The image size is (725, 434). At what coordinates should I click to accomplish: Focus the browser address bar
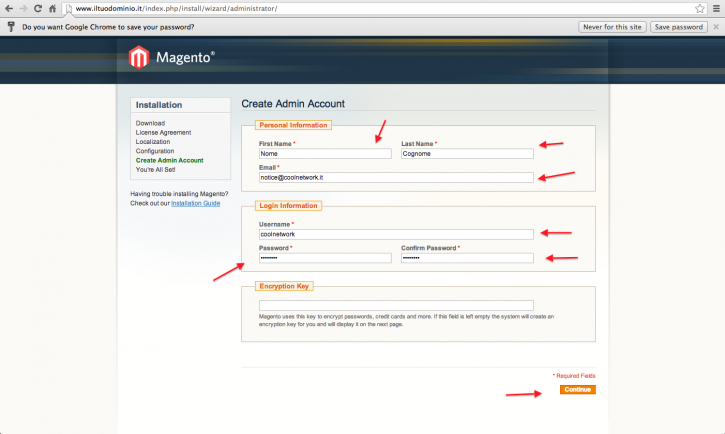(384, 8)
